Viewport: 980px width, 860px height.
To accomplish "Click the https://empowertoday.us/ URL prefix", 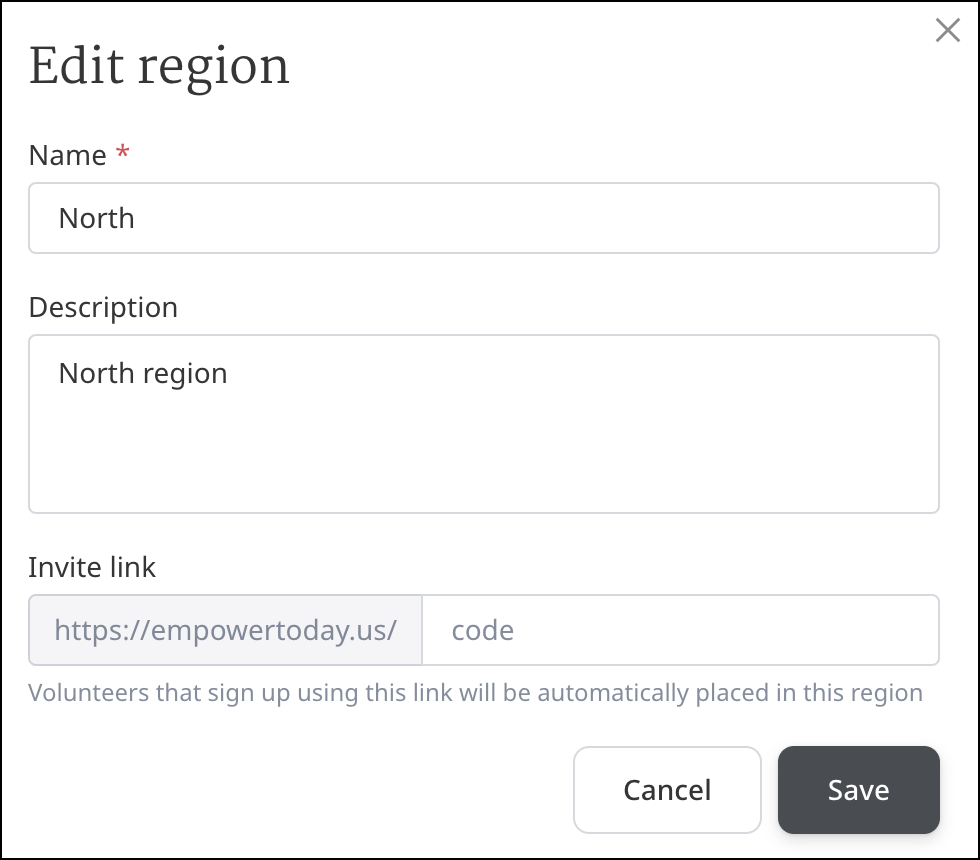I will [226, 630].
